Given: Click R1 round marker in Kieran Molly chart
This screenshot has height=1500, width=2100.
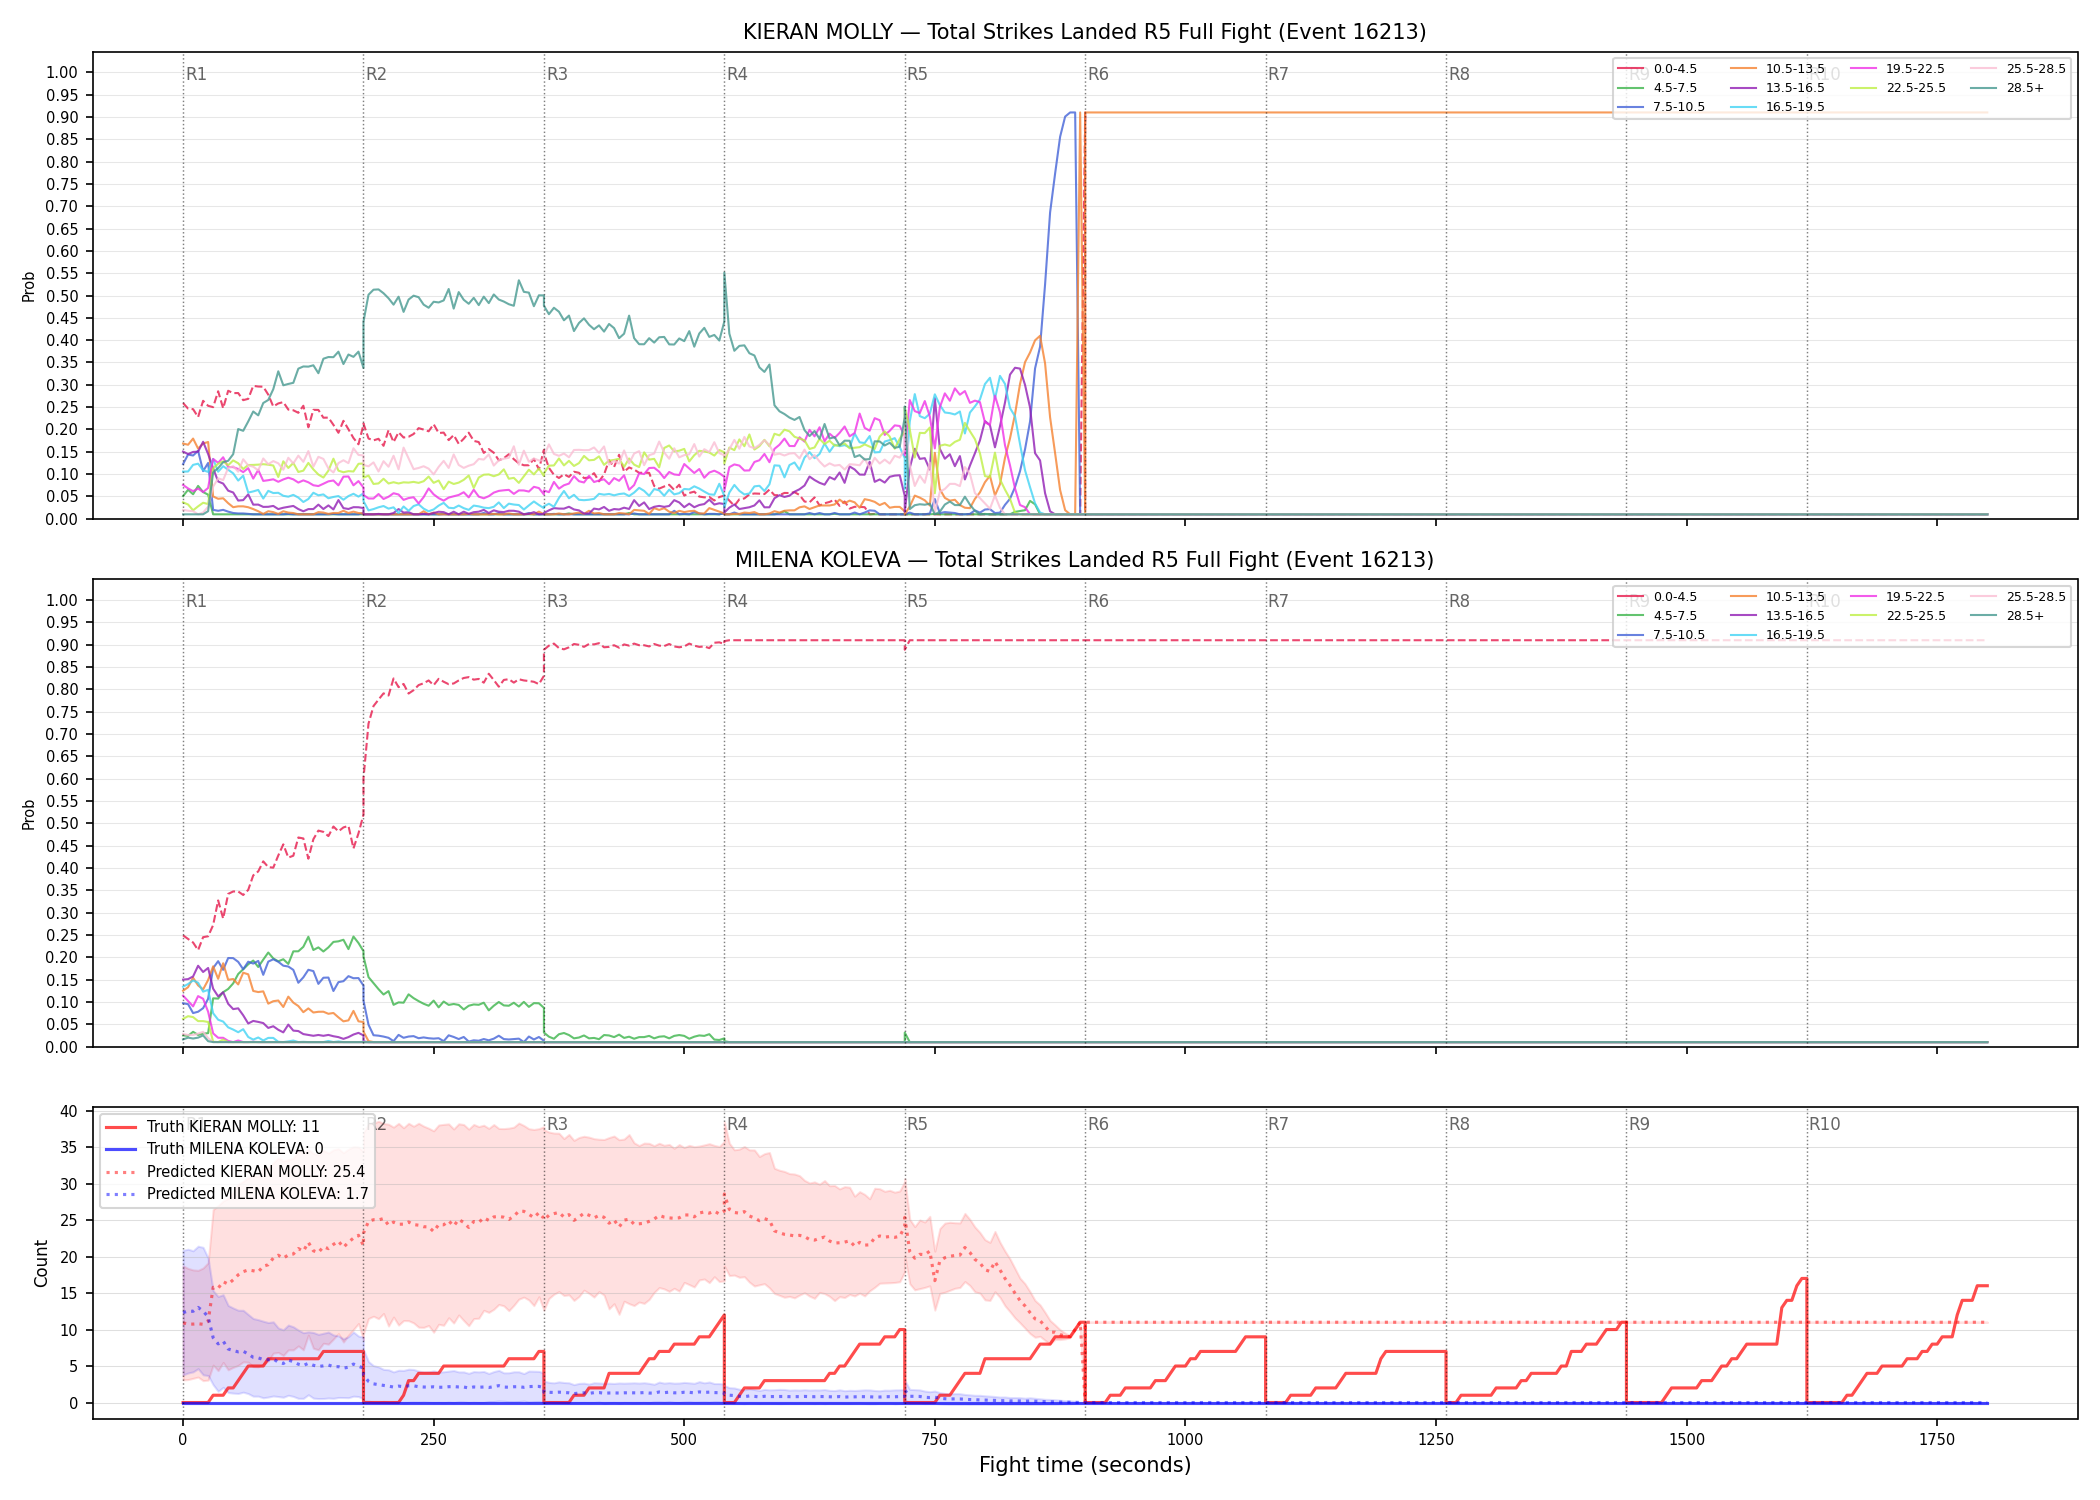Looking at the screenshot, I should [x=196, y=74].
